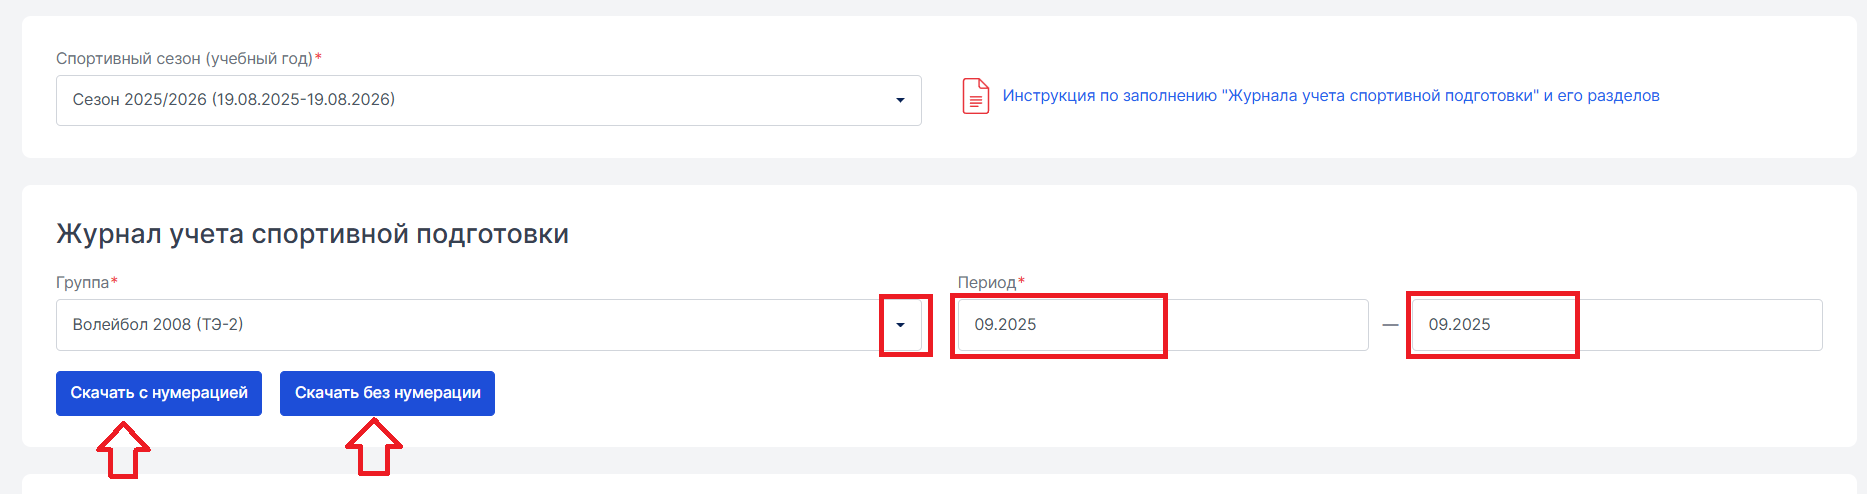Image resolution: width=1868 pixels, height=494 pixels.
Task: Click the 'Спортивный сезон (учебный год)' label
Action: pyautogui.click(x=184, y=58)
